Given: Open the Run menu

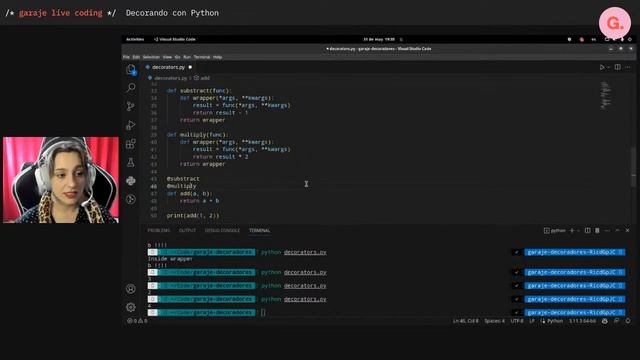Looking at the screenshot, I should click(x=187, y=57).
